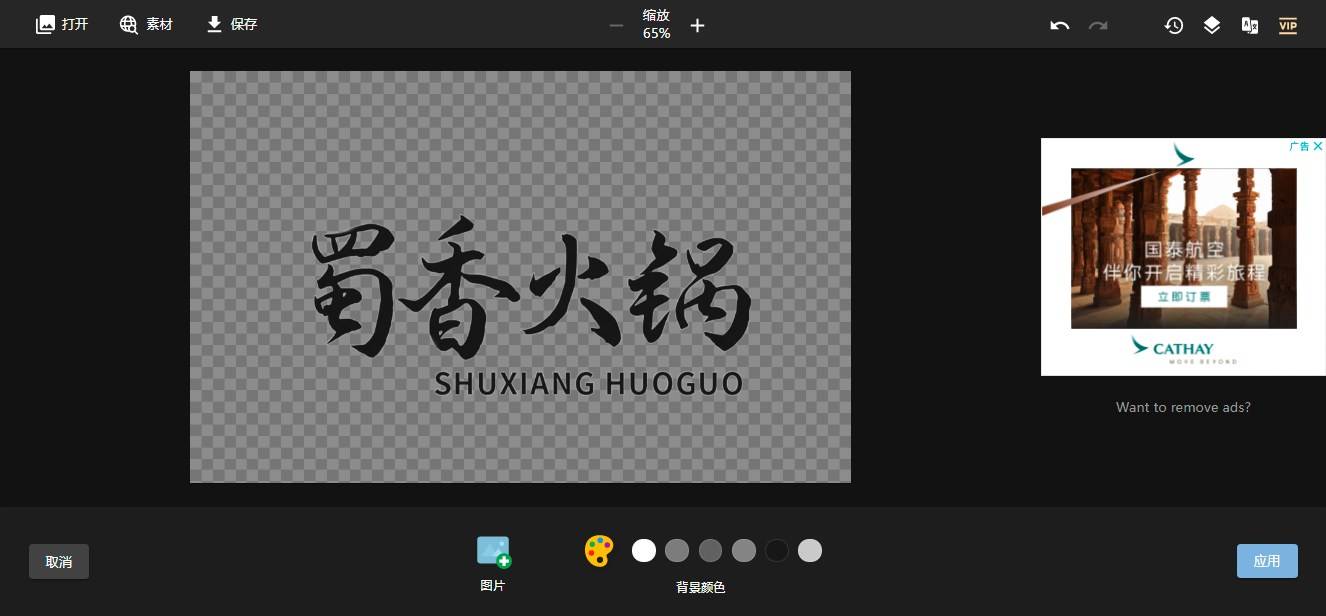1326x616 pixels.
Task: Undo the last action
Action: [x=1059, y=25]
